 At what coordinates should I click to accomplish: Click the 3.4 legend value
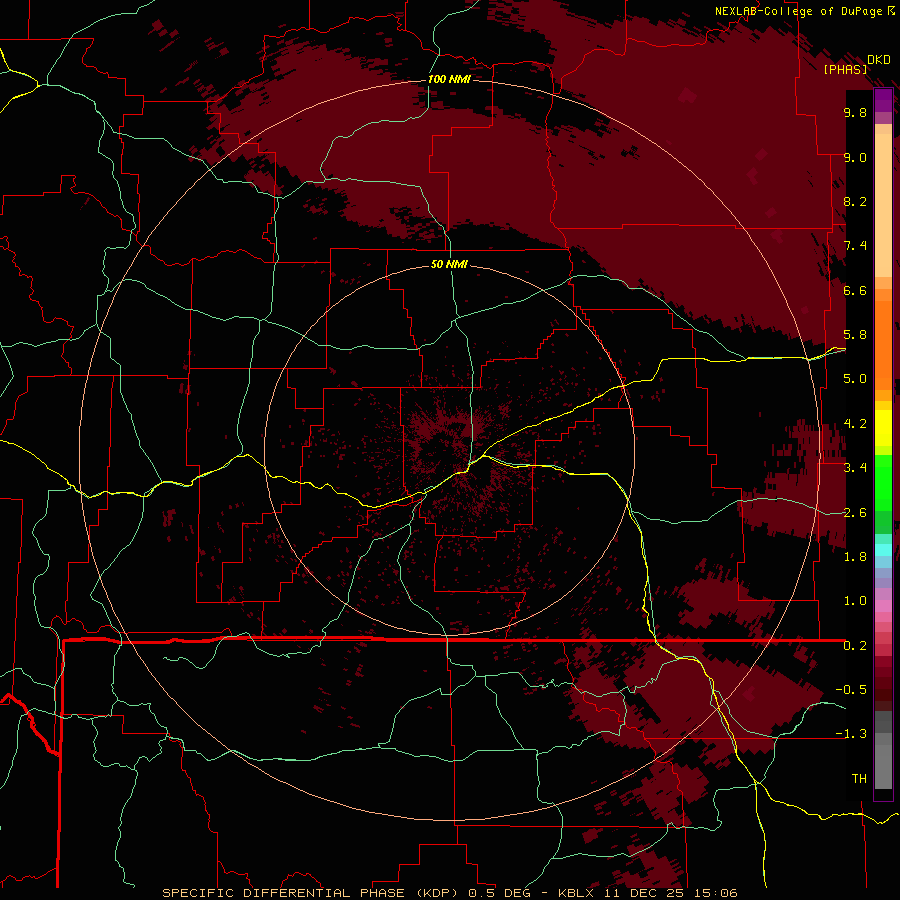click(x=855, y=468)
